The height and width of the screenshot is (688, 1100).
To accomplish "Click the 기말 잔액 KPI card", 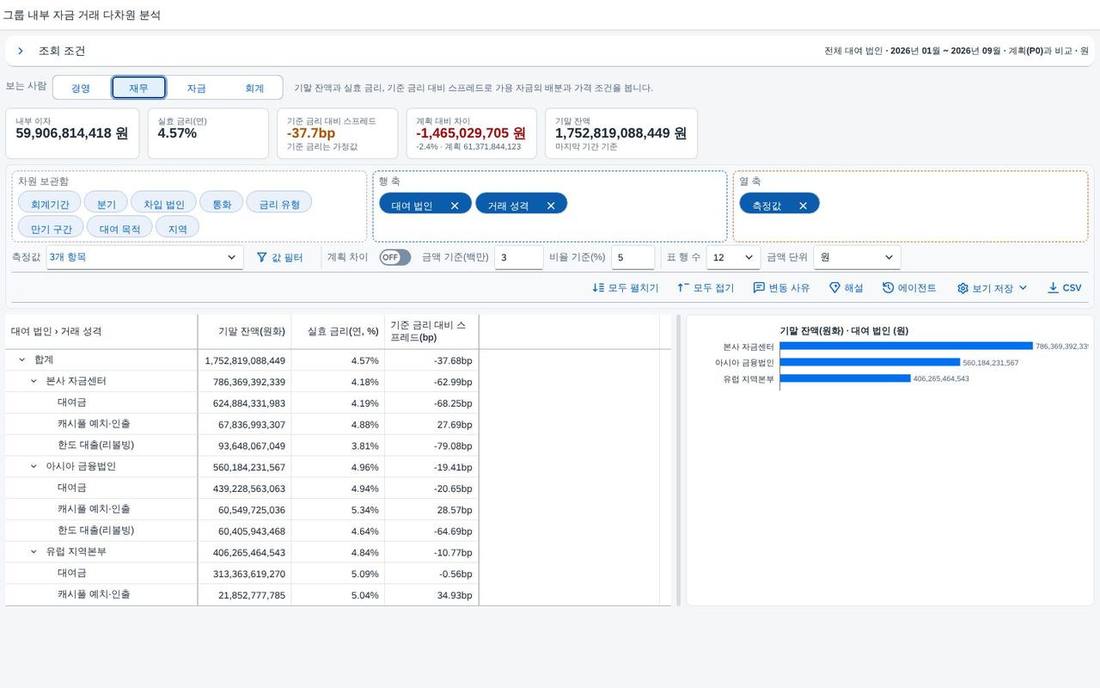I will click(621, 133).
